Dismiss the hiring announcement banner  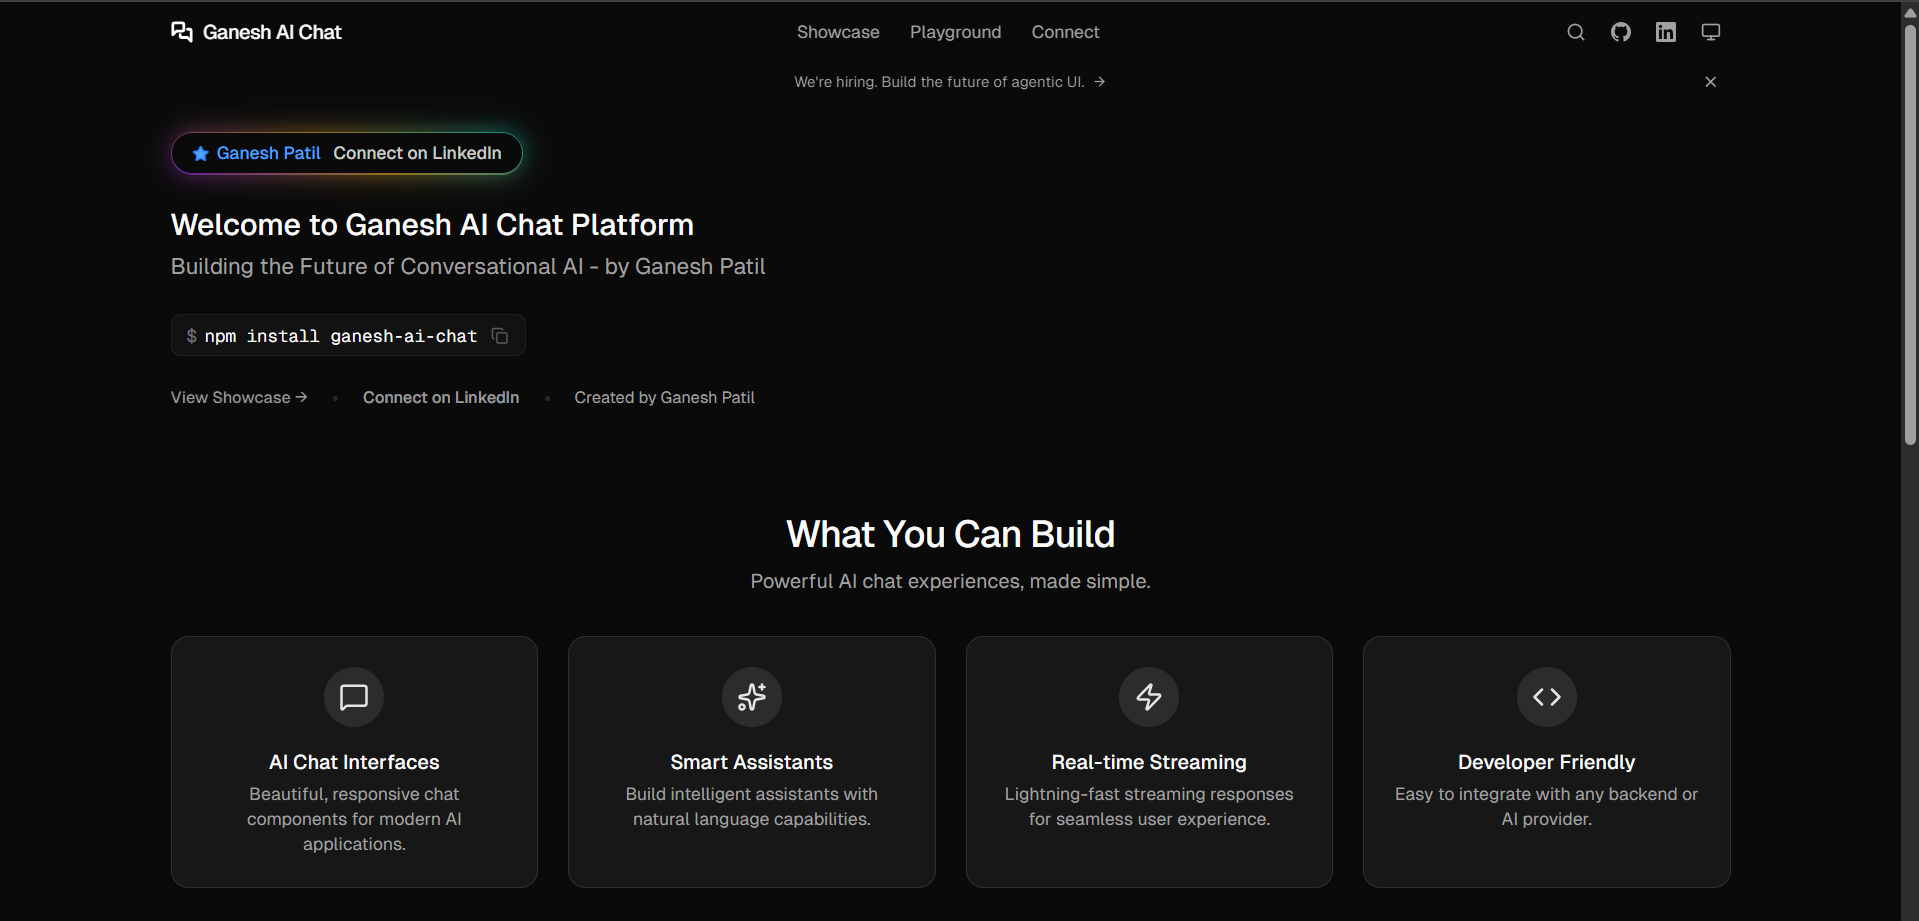(x=1710, y=81)
